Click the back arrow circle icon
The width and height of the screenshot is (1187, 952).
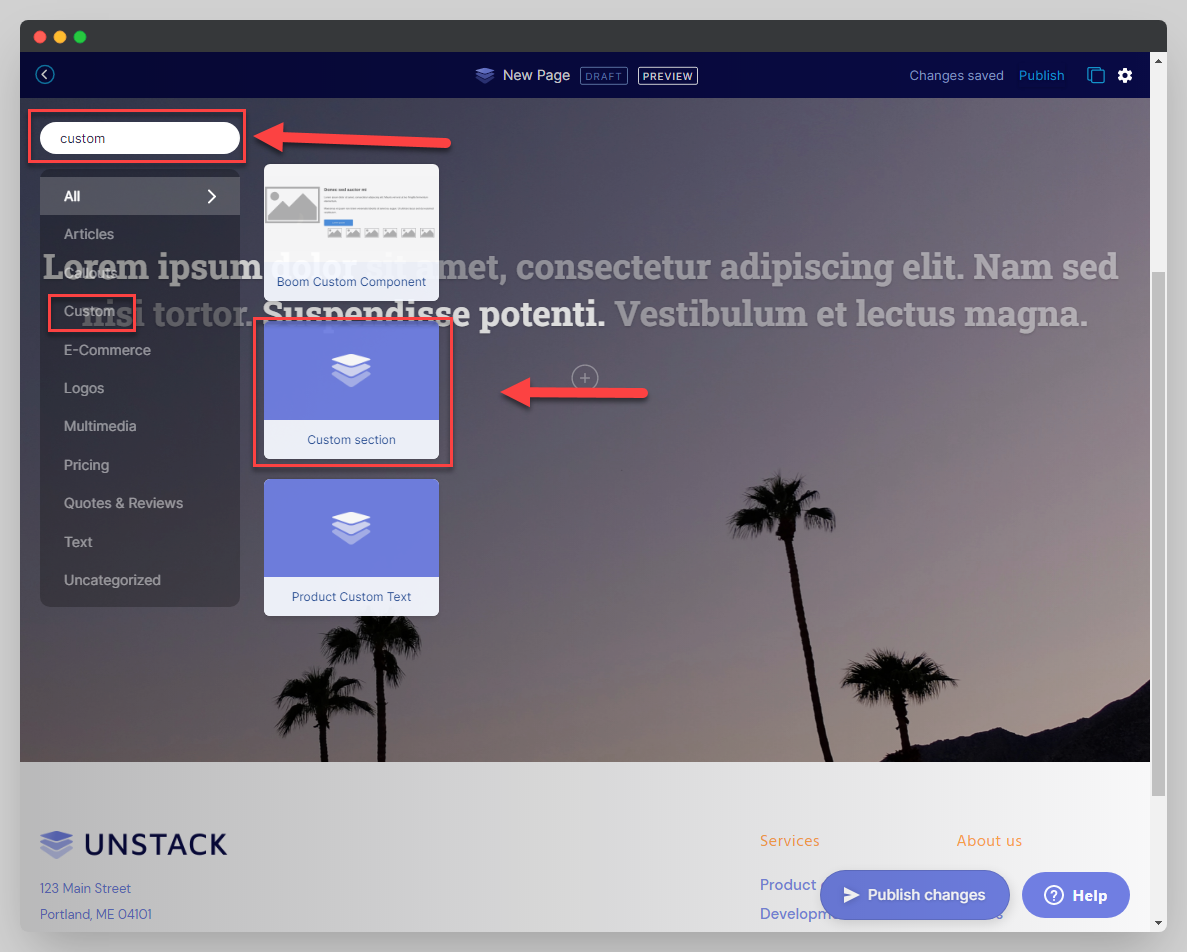pyautogui.click(x=45, y=74)
